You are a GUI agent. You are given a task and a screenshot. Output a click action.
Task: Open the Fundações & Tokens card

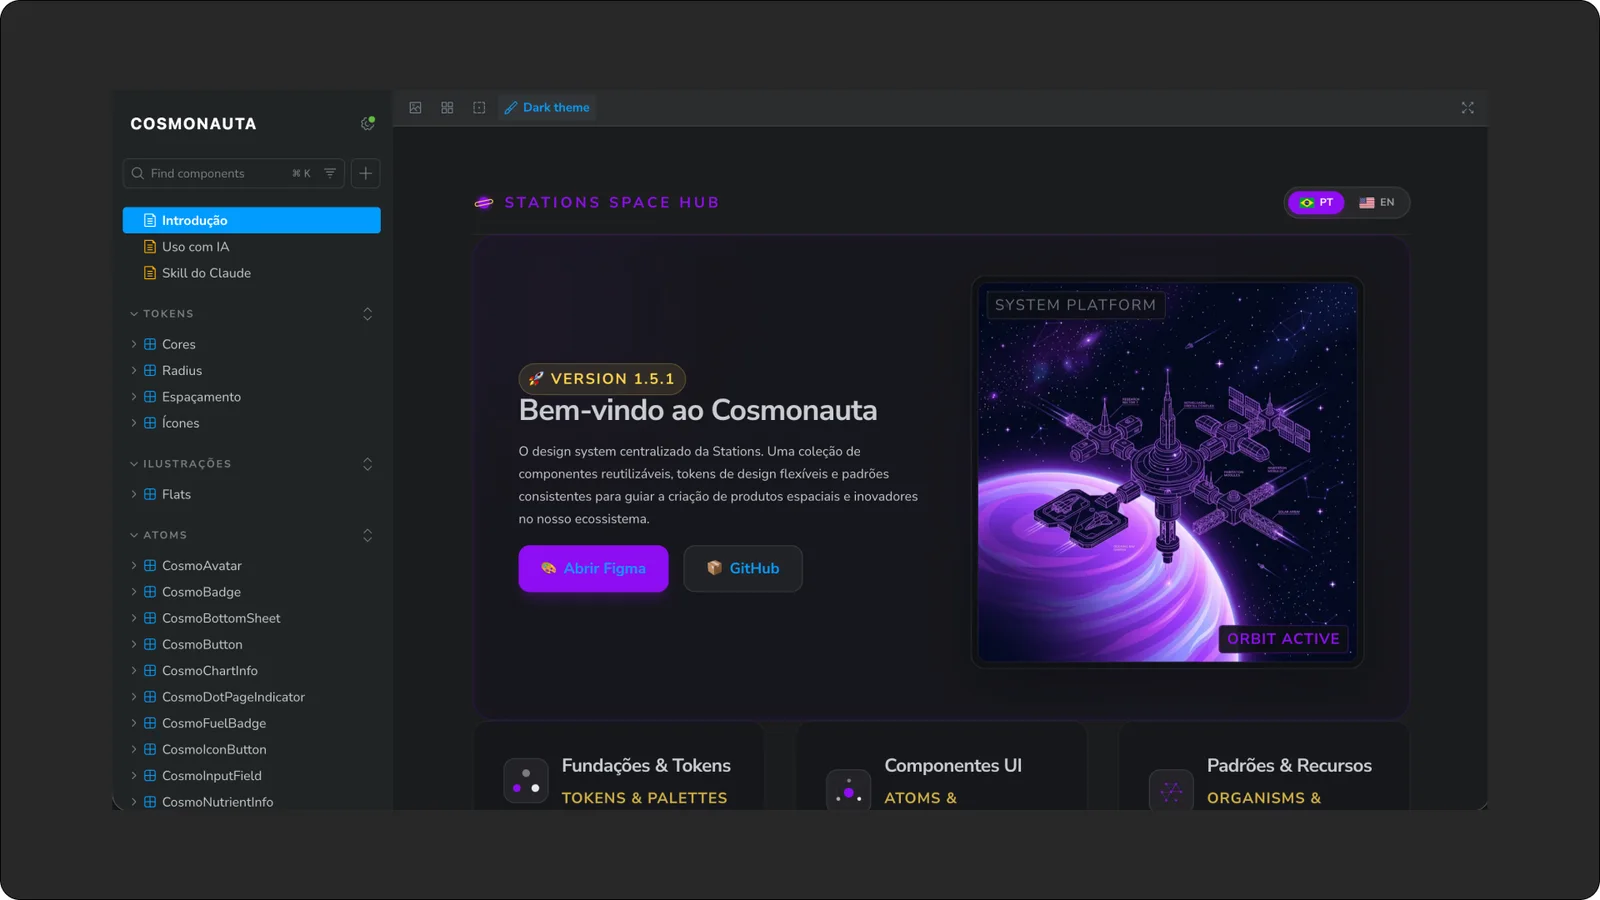tap(619, 767)
